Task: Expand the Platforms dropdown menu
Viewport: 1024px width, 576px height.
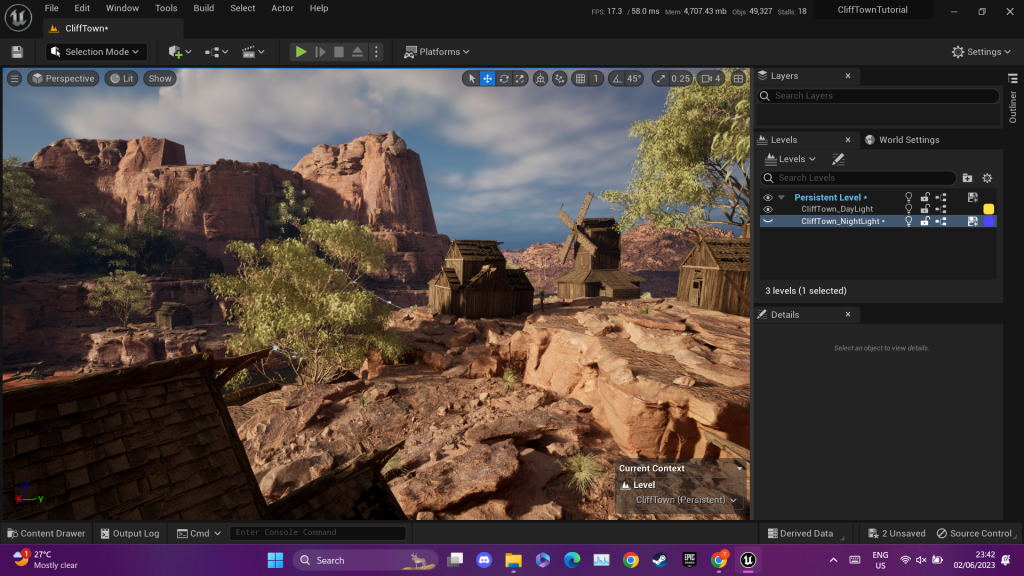Action: 437,52
